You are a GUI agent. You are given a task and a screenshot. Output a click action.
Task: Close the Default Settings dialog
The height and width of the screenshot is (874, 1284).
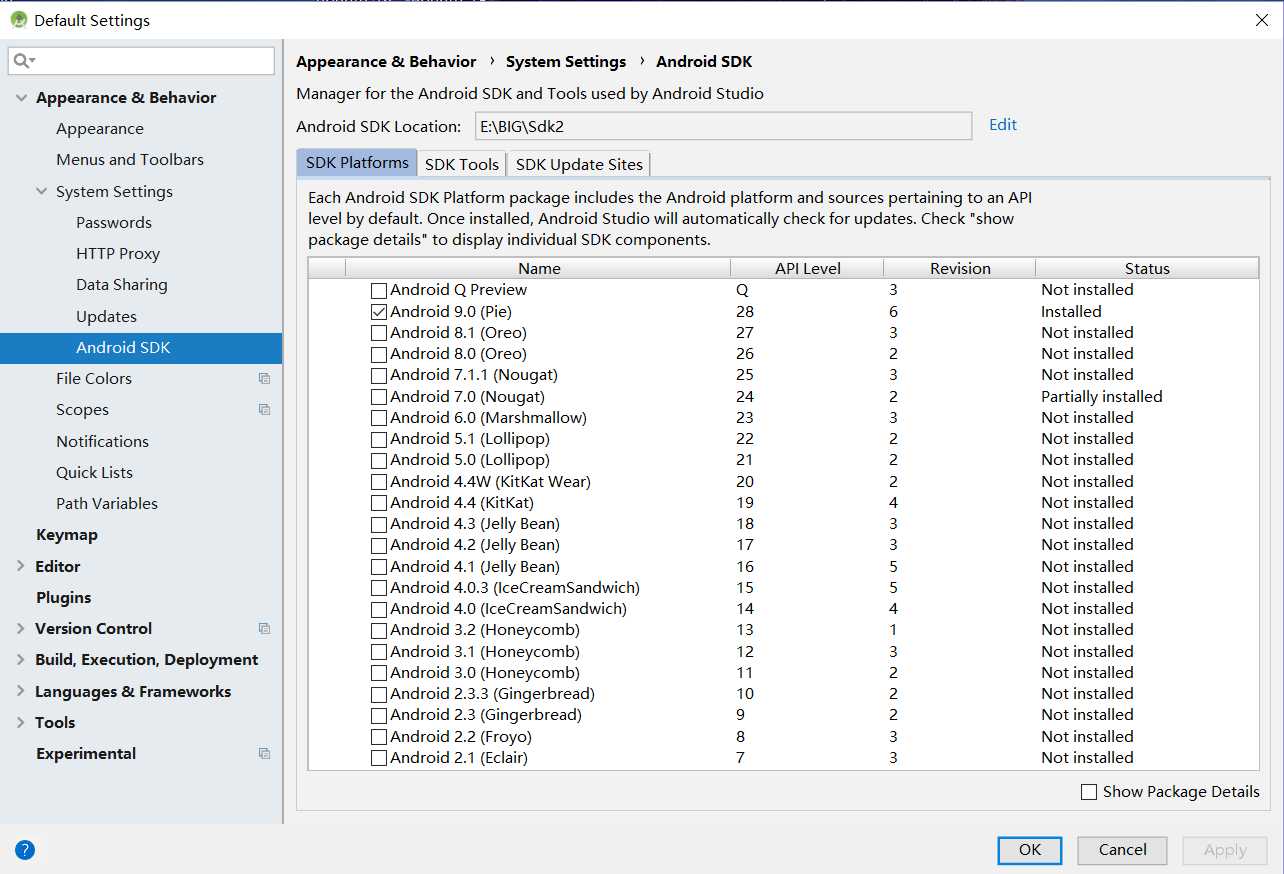[1261, 20]
